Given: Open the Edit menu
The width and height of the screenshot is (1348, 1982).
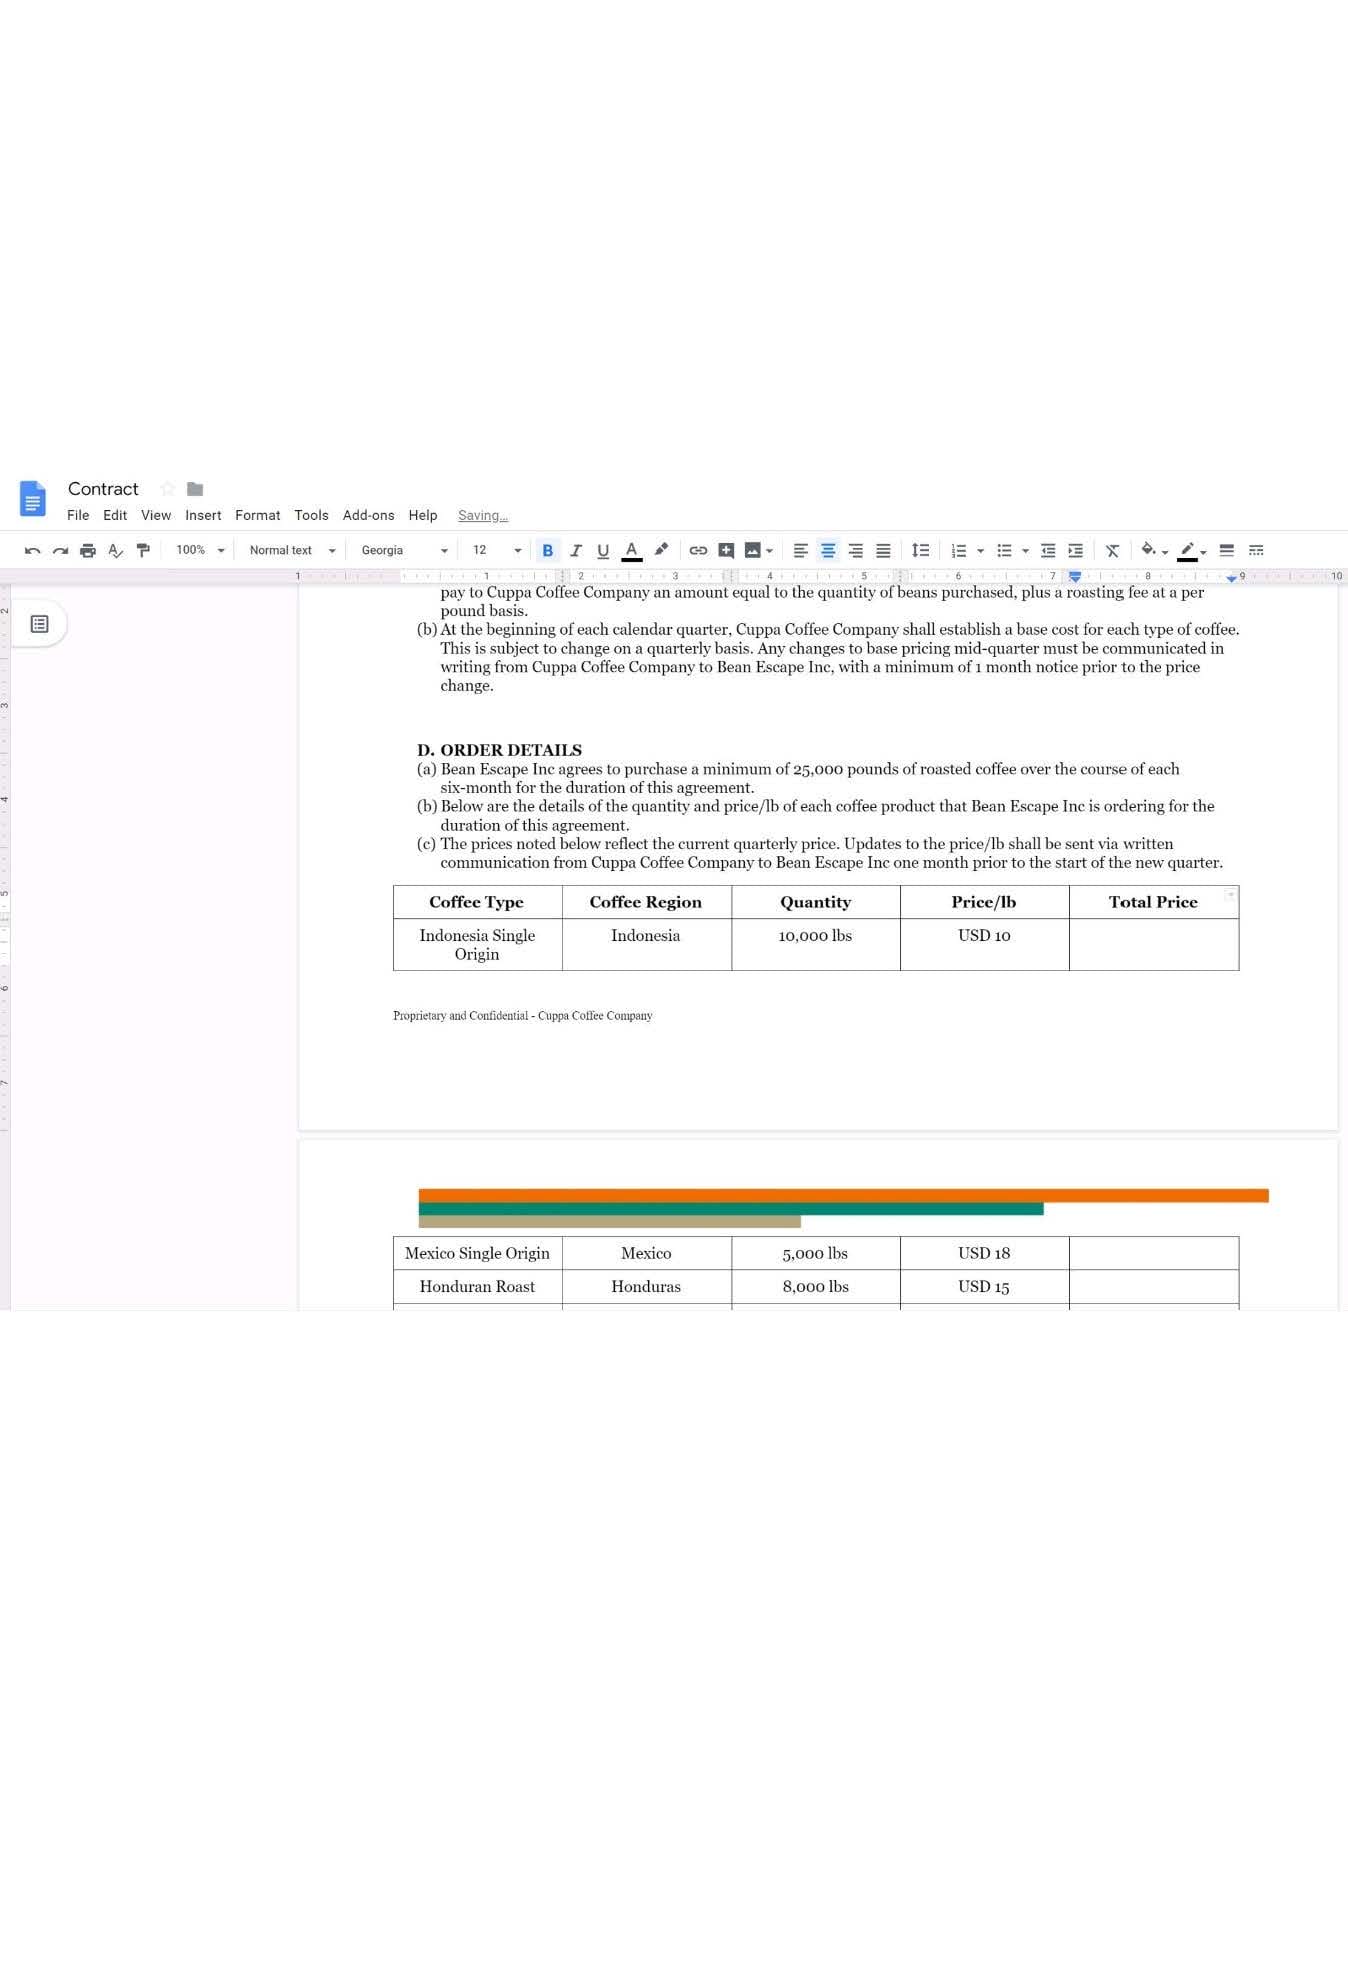Looking at the screenshot, I should pos(115,516).
